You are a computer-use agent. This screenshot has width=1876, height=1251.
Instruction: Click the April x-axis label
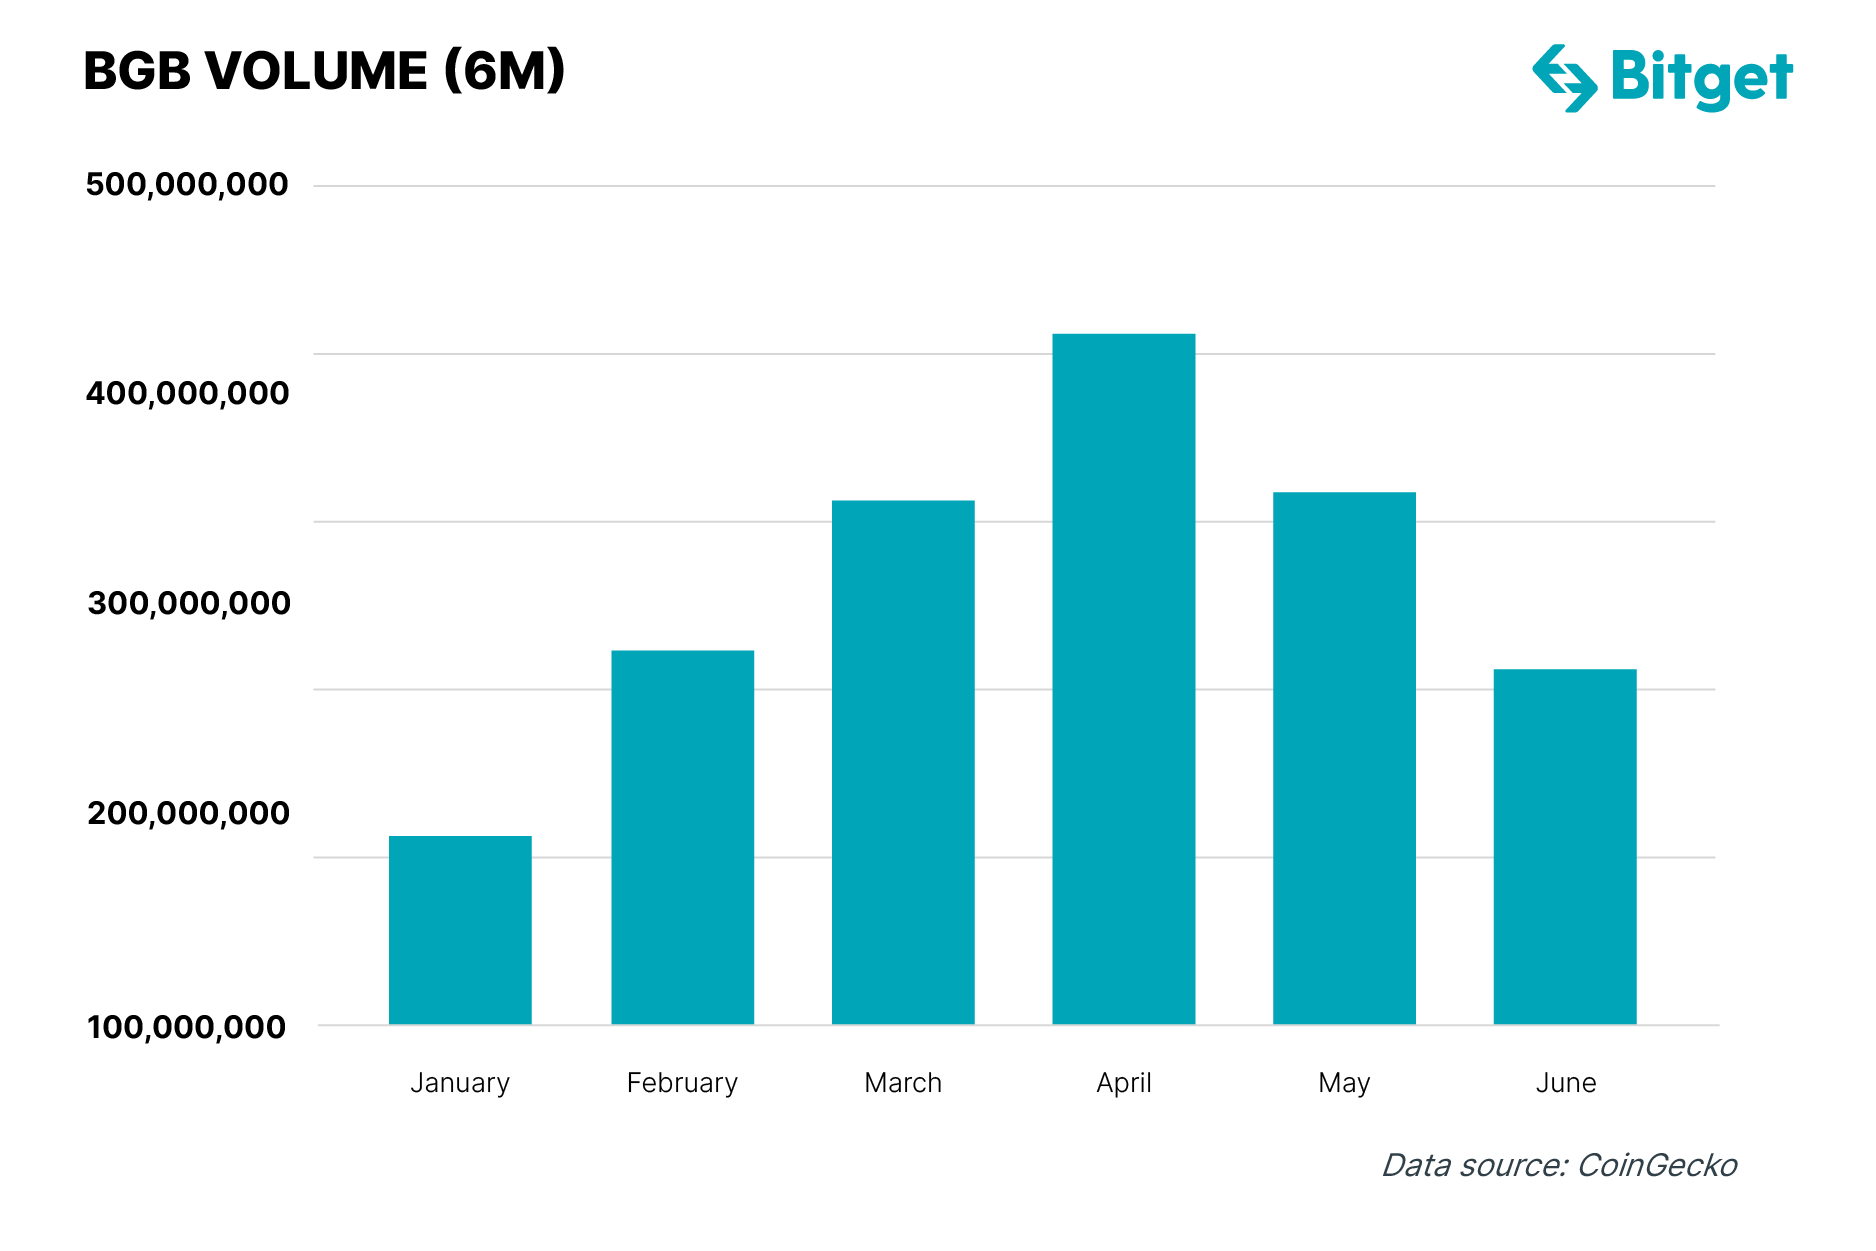(1123, 1083)
